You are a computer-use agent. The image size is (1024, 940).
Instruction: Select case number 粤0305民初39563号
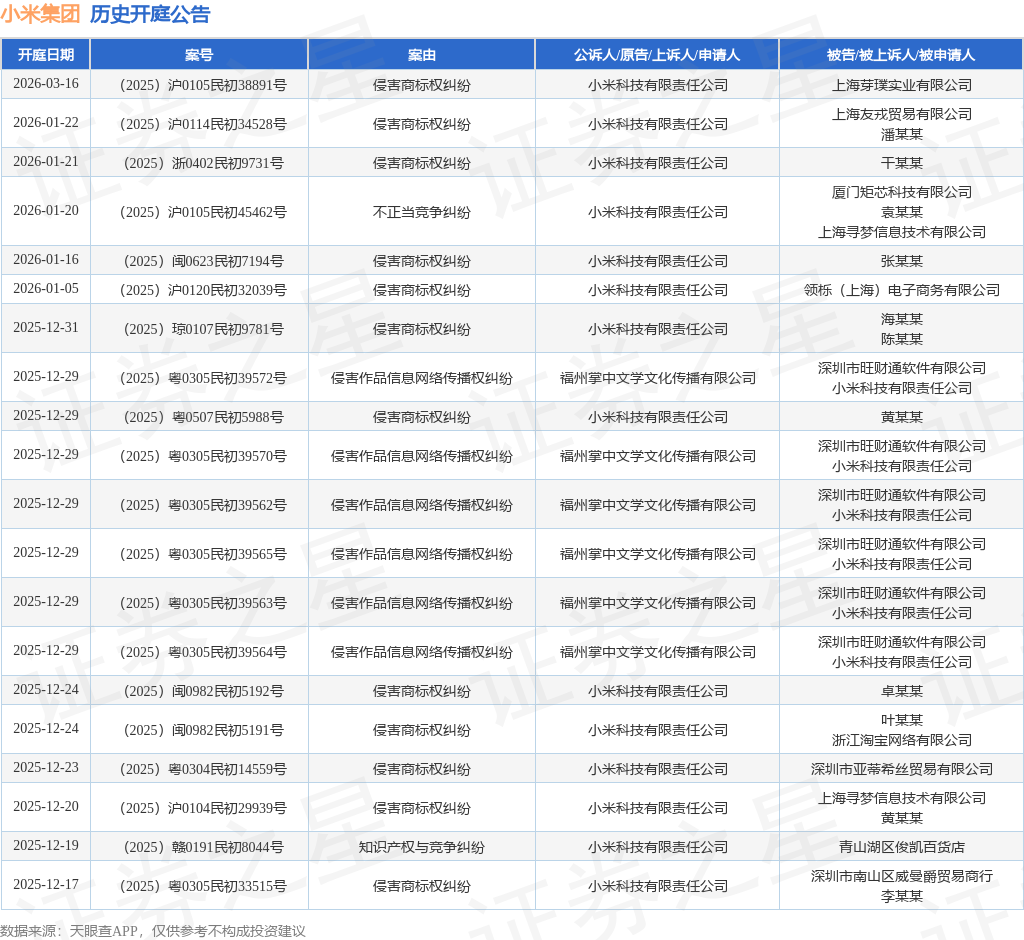(203, 603)
